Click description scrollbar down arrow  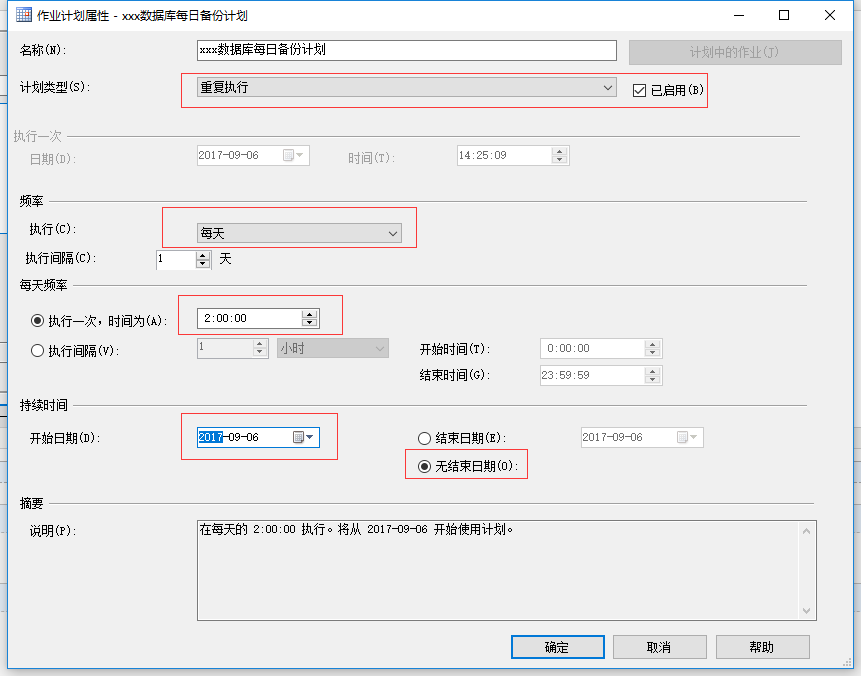[807, 611]
